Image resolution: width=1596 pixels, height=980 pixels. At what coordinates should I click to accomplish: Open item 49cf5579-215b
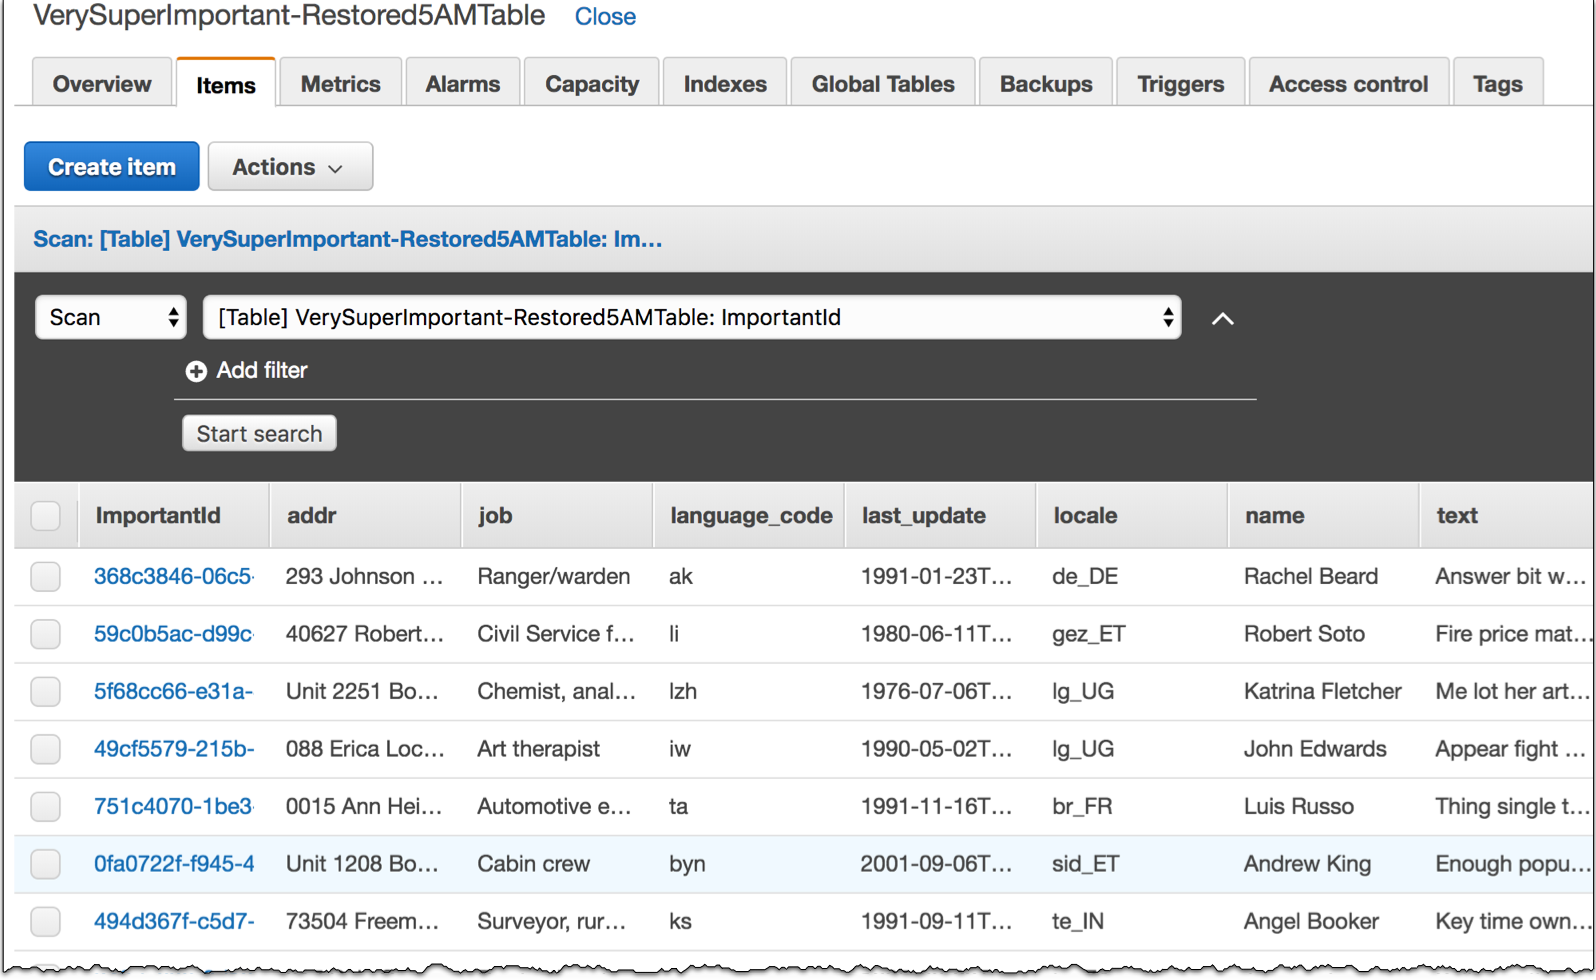tap(174, 749)
